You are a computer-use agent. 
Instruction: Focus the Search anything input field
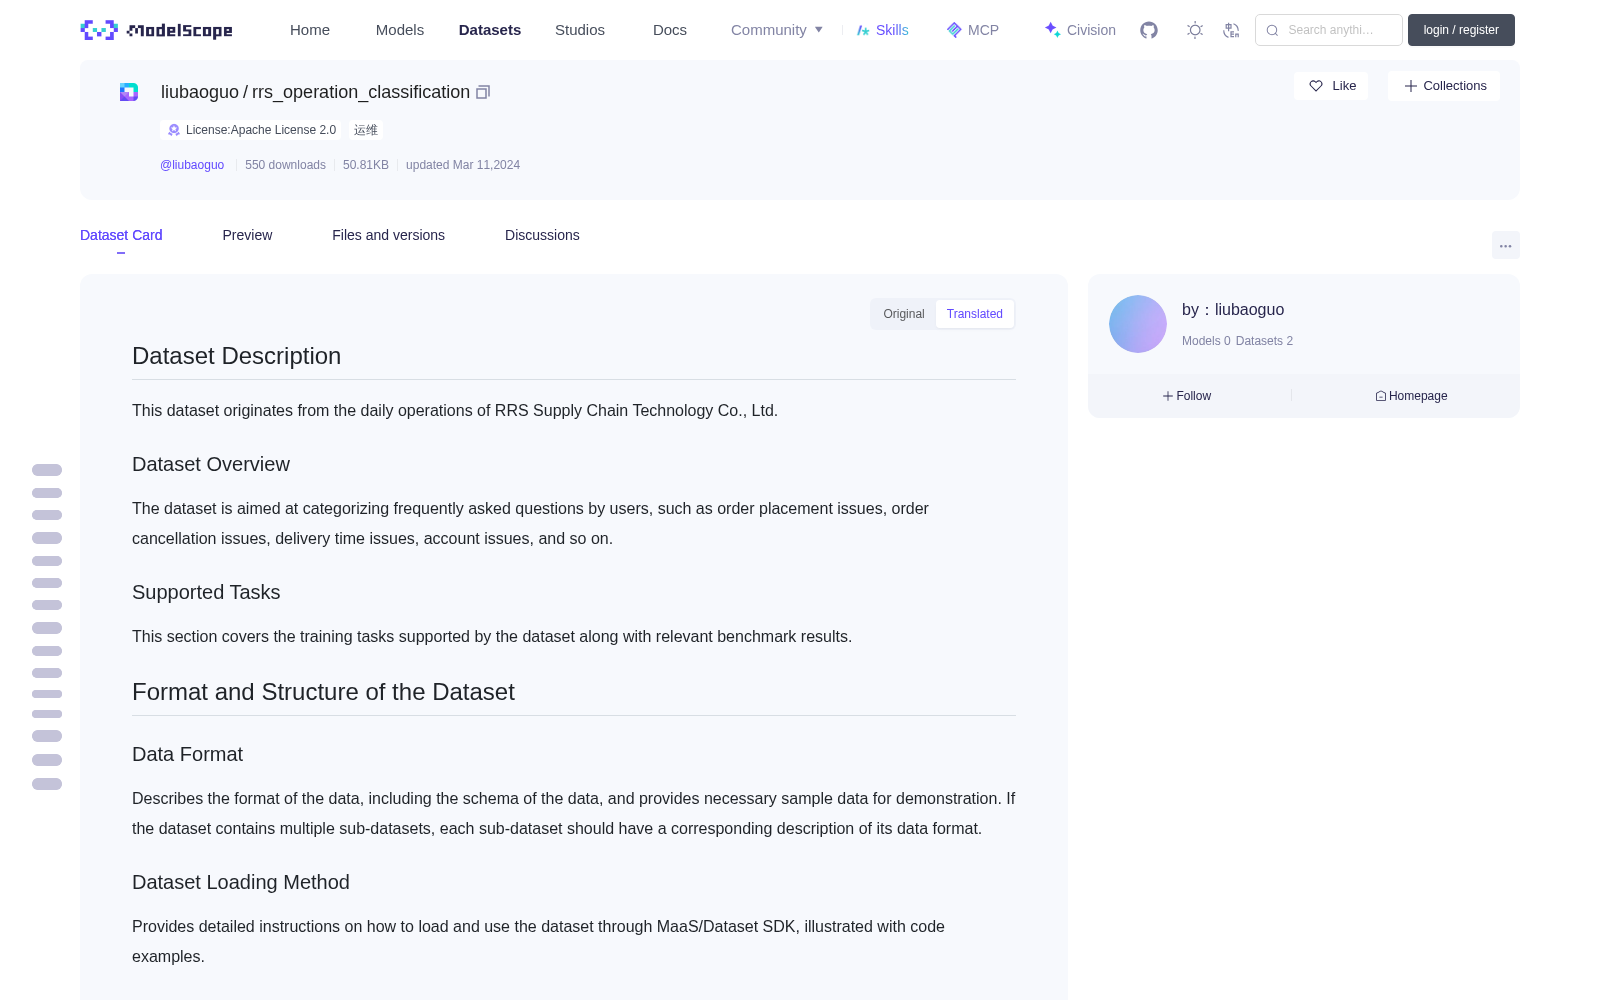coord(1329,30)
